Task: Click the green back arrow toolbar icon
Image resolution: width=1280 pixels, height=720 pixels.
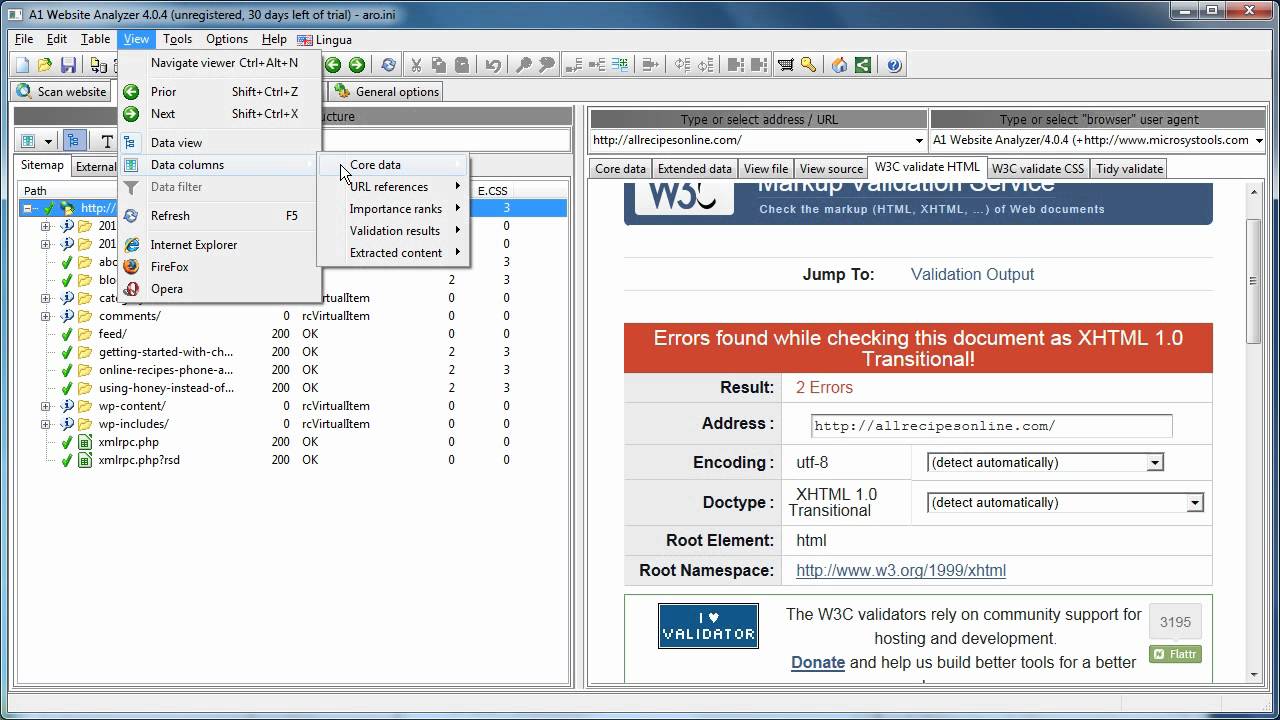Action: pos(331,64)
